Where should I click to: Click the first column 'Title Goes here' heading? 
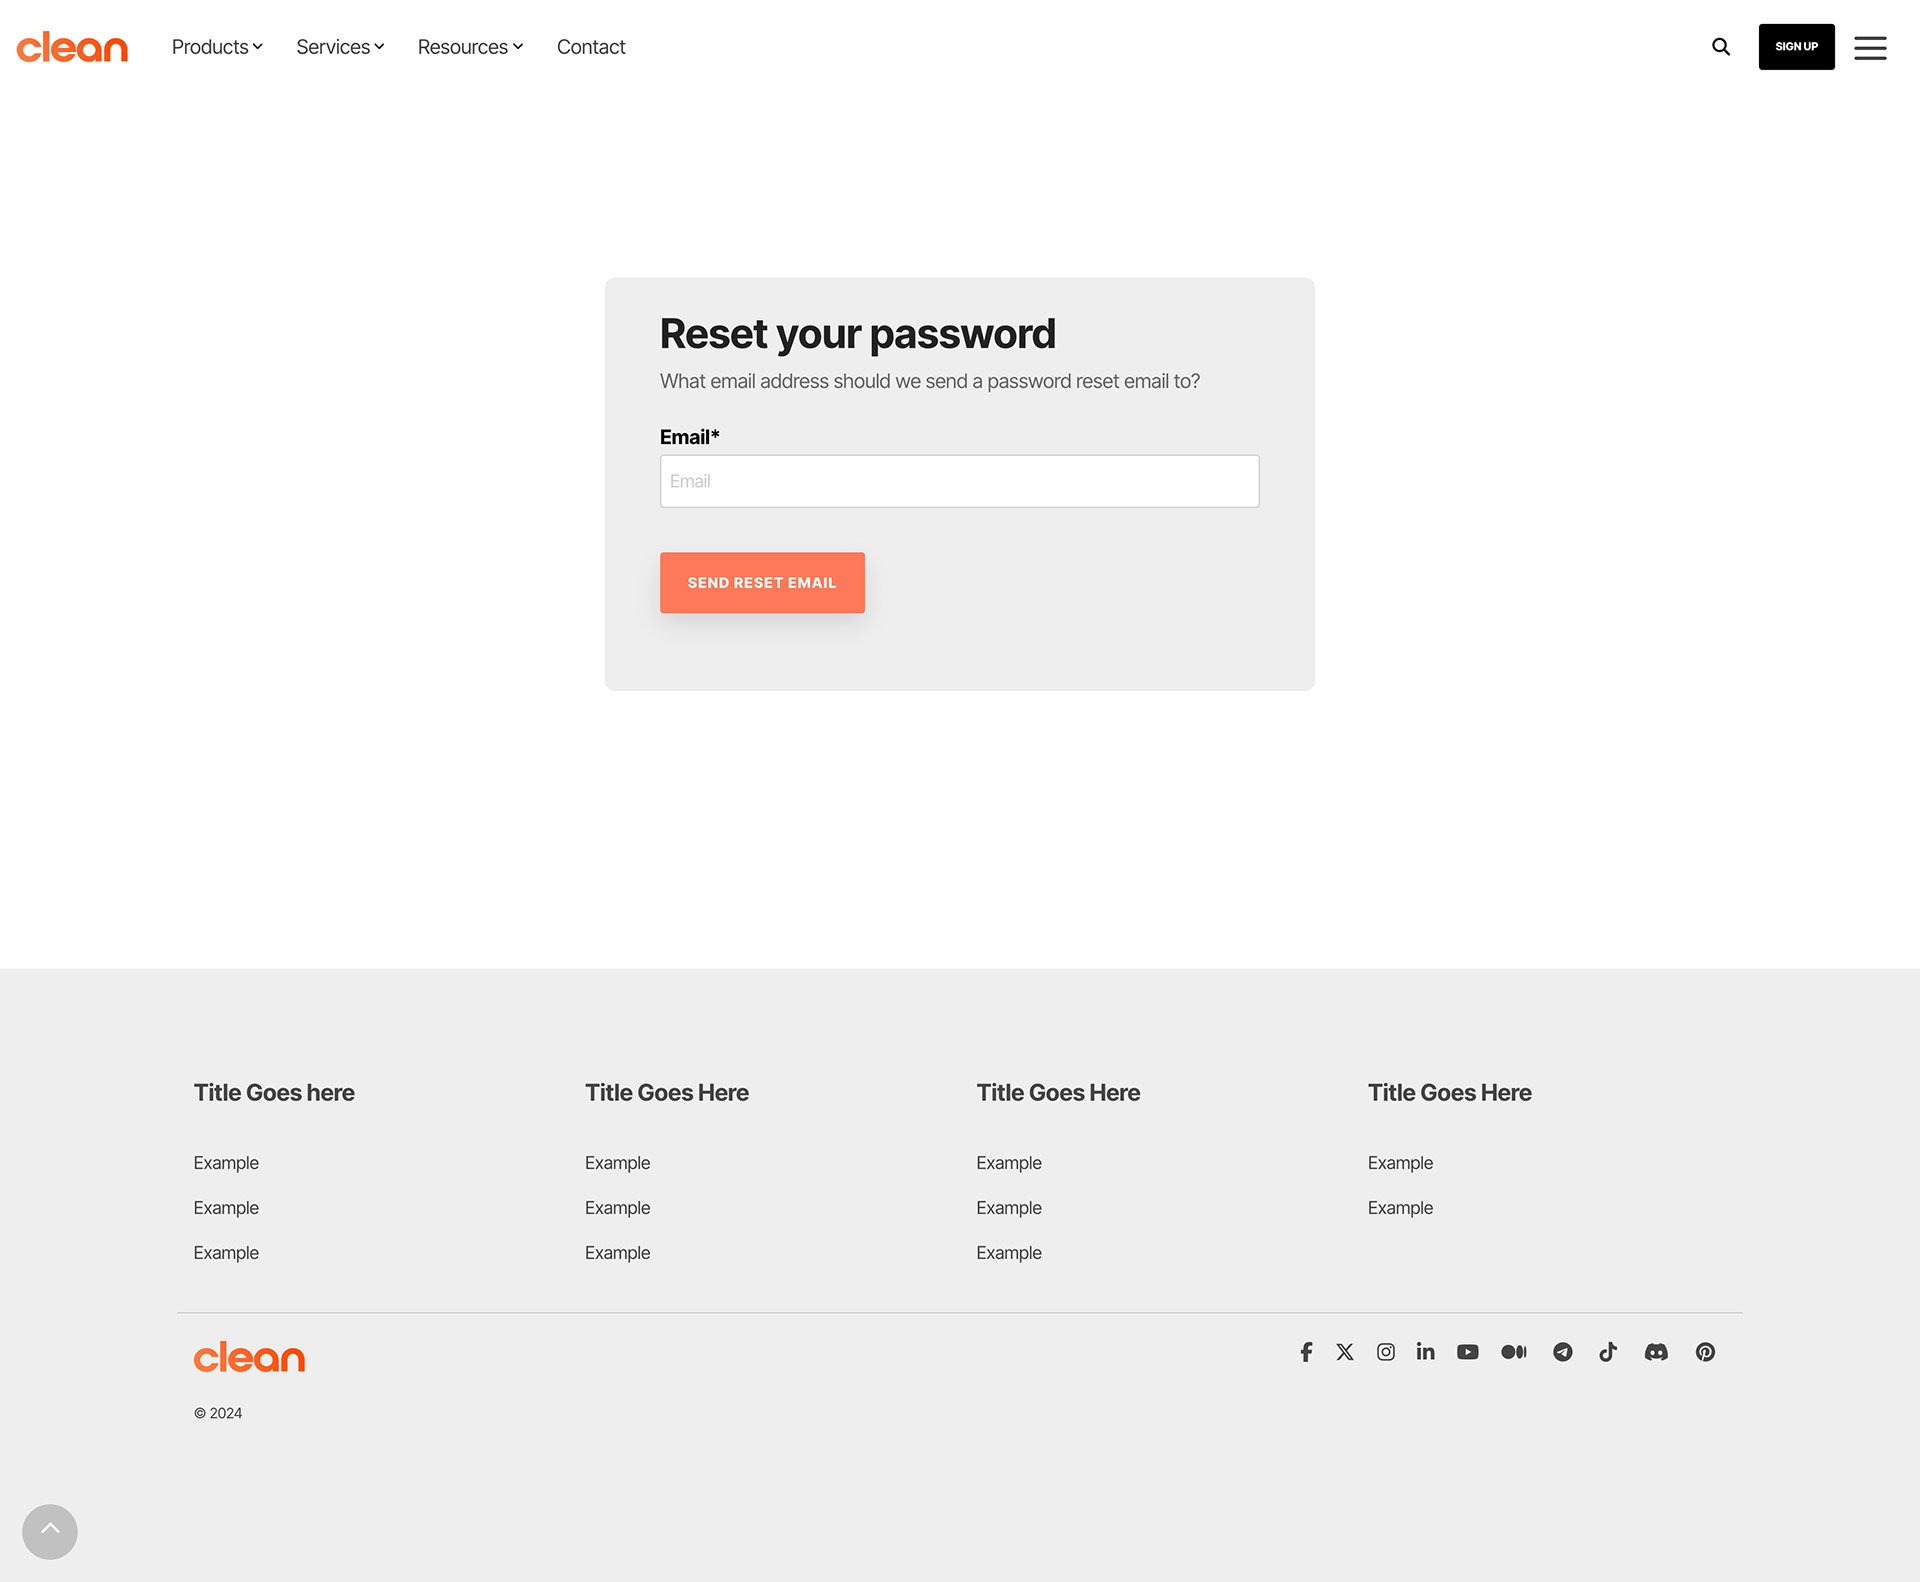[x=274, y=1093]
